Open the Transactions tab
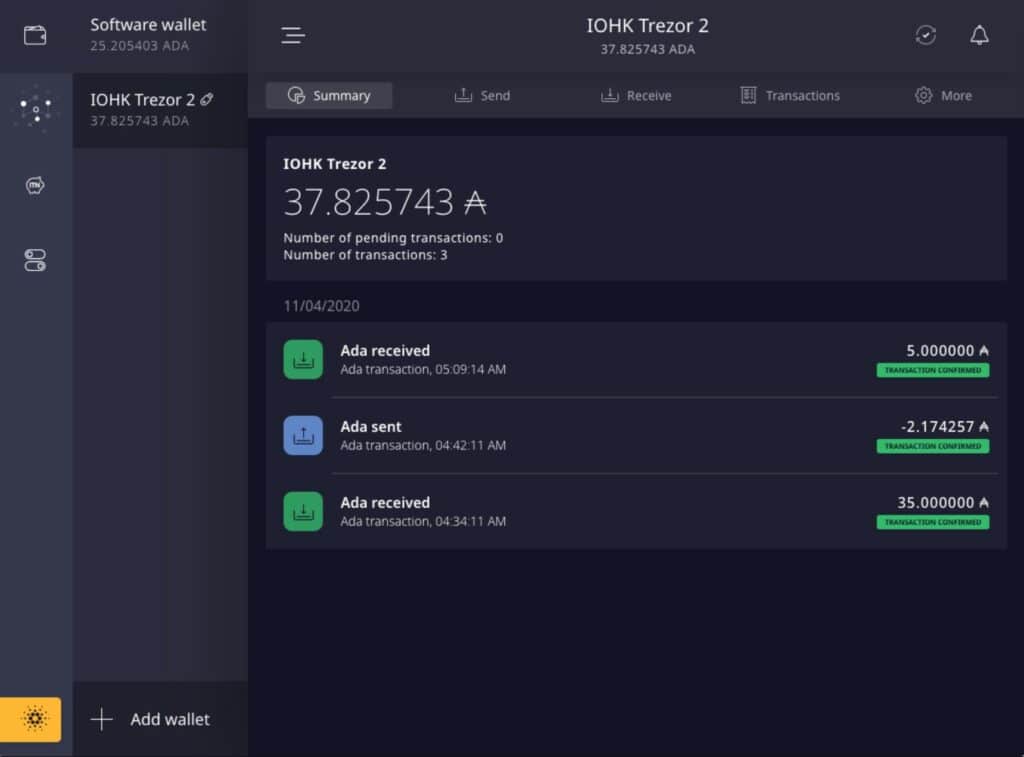This screenshot has height=757, width=1024. (x=790, y=95)
